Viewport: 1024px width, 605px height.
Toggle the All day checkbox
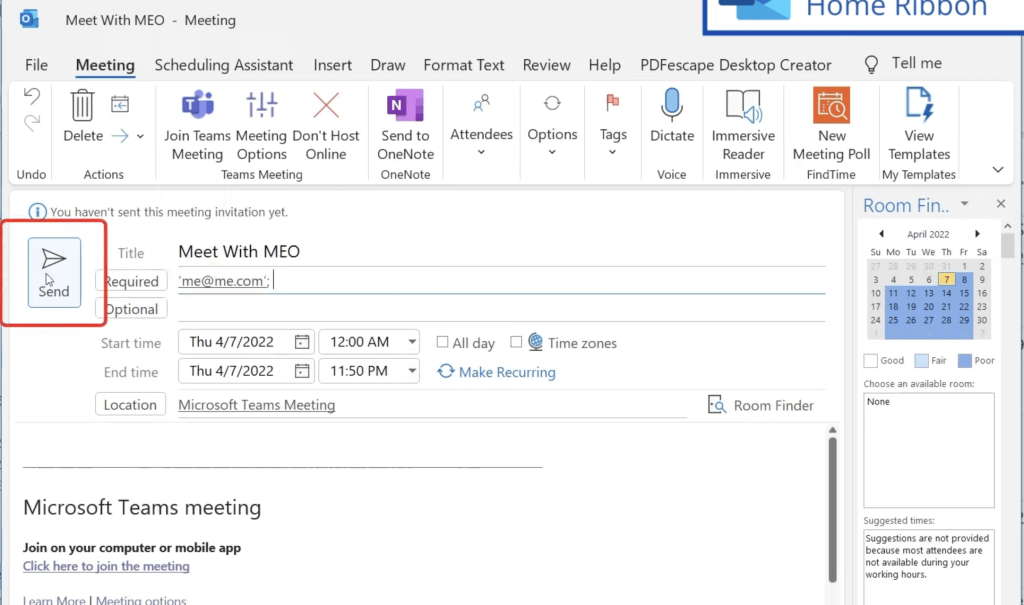pos(442,342)
